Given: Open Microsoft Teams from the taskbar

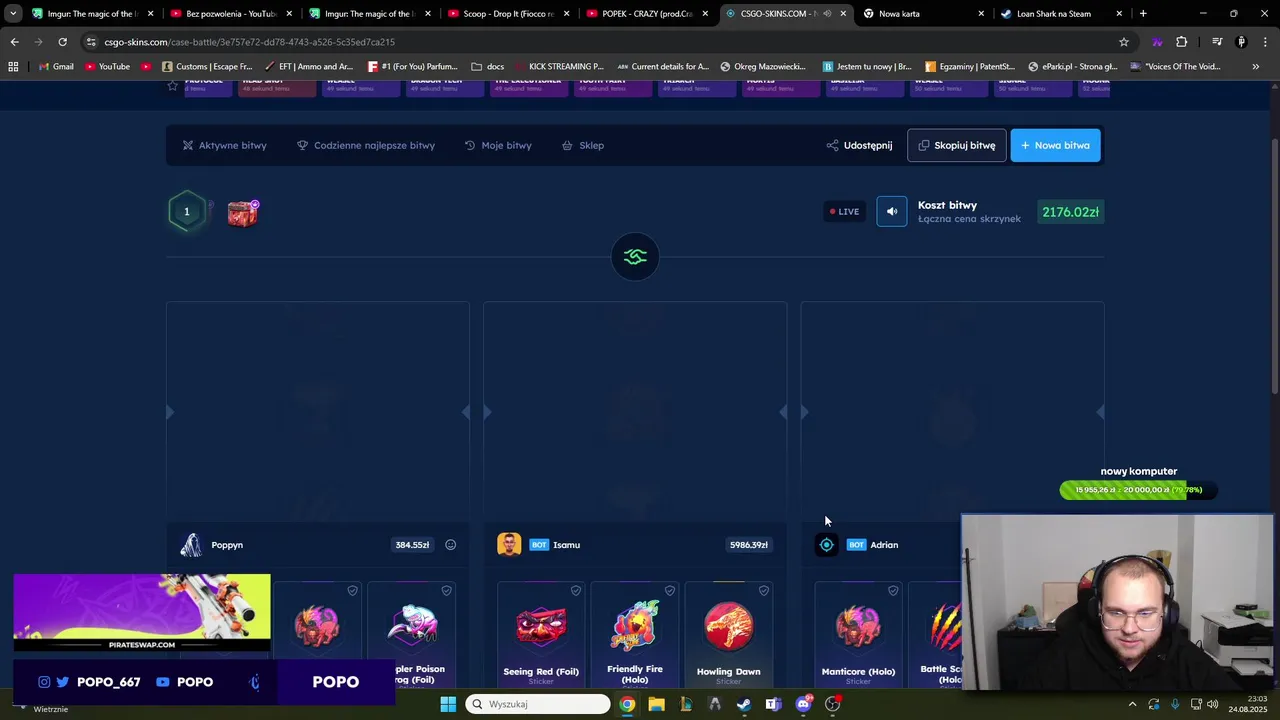Looking at the screenshot, I should tap(773, 704).
